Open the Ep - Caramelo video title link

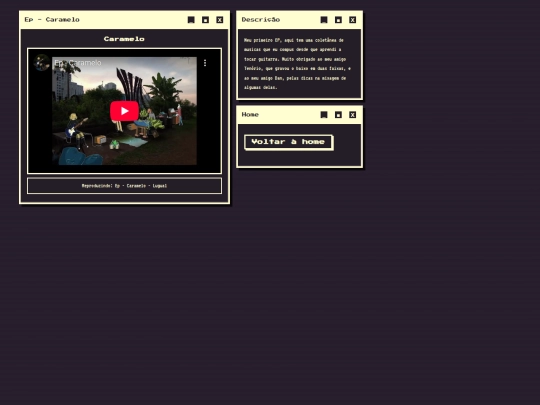(78, 63)
